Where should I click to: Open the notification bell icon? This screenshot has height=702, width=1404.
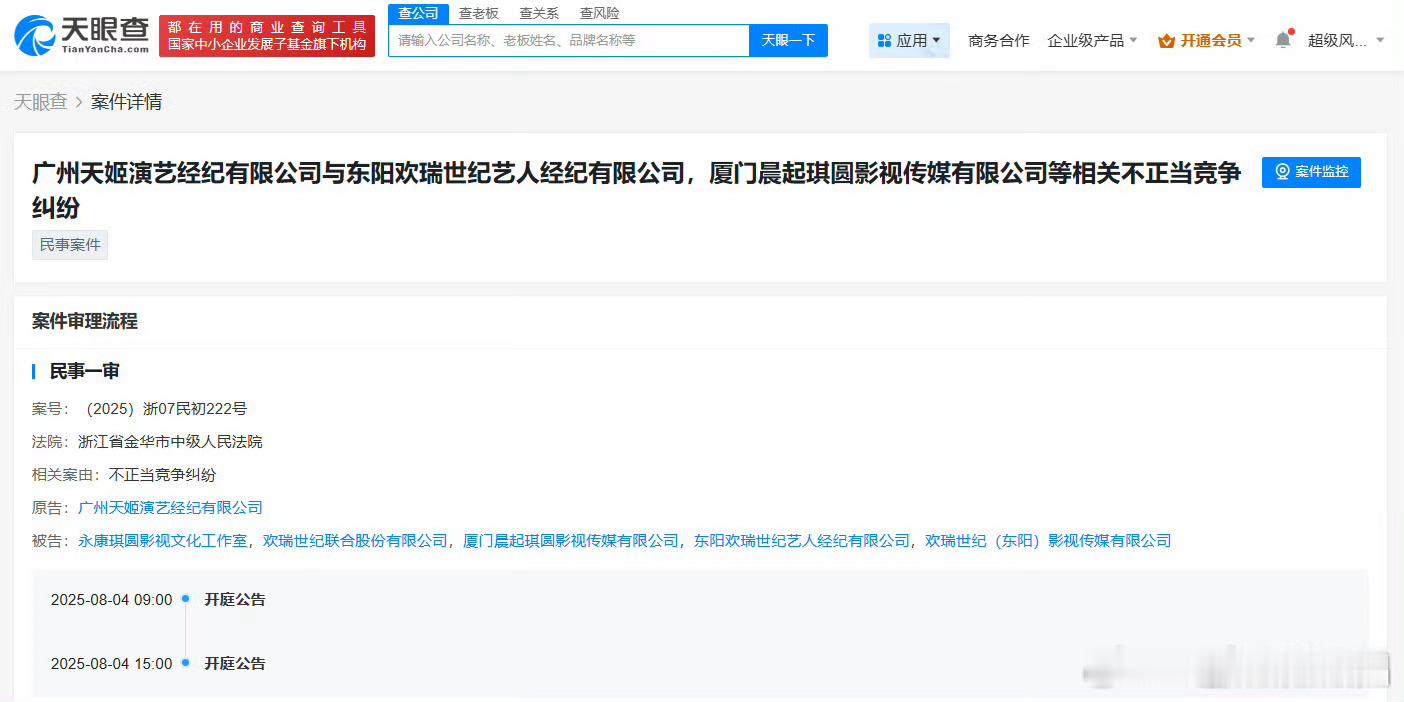[1283, 40]
